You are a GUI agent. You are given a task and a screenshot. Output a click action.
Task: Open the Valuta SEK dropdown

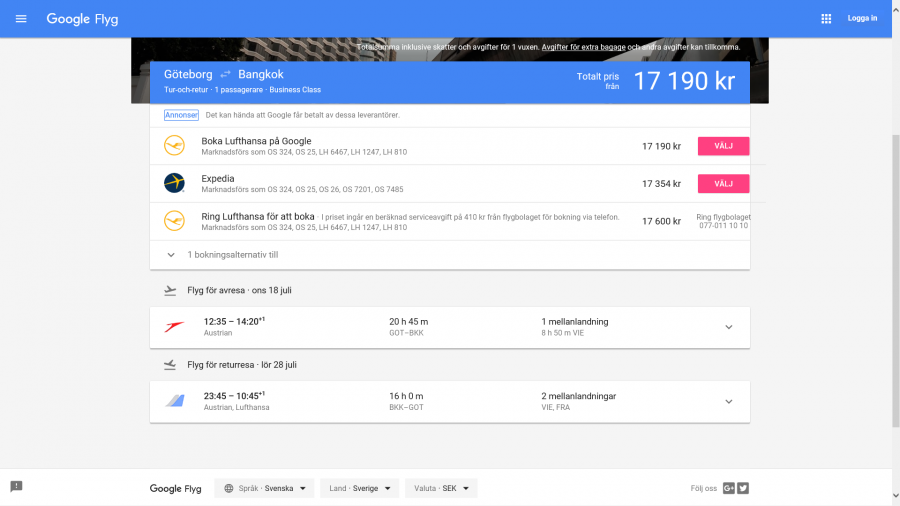[441, 488]
